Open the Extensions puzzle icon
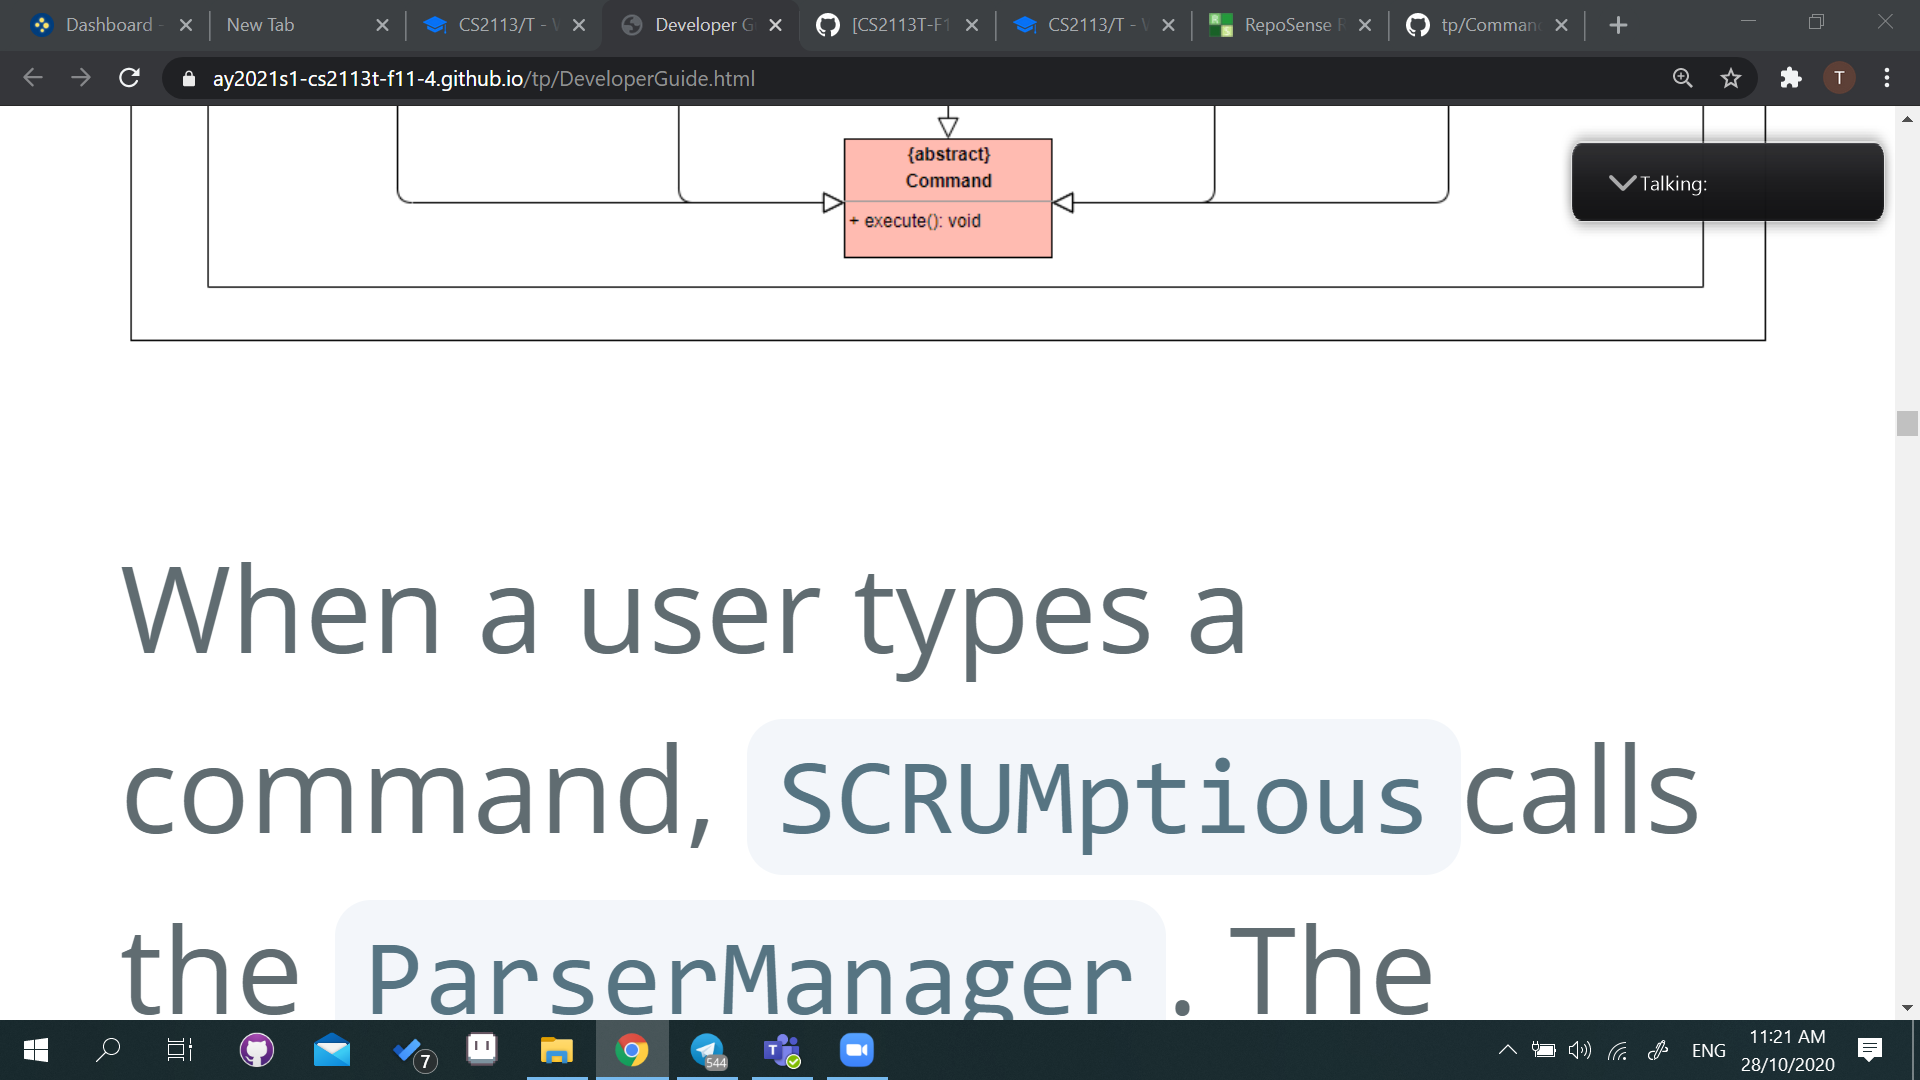The image size is (1920, 1080). click(1790, 78)
